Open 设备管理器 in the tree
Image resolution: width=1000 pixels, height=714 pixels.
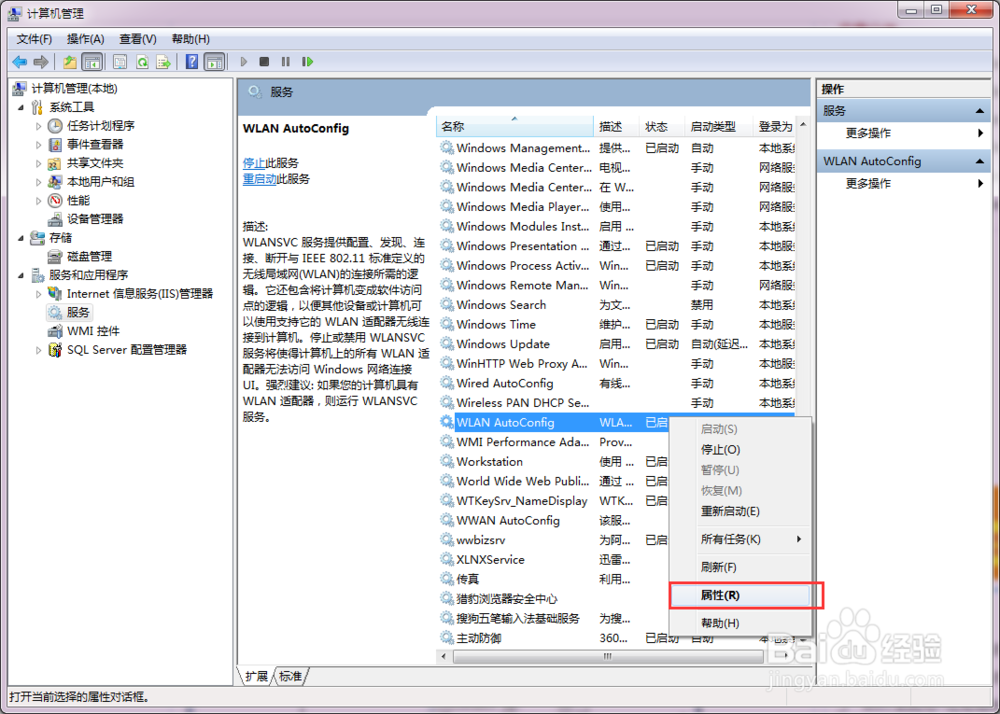click(95, 219)
